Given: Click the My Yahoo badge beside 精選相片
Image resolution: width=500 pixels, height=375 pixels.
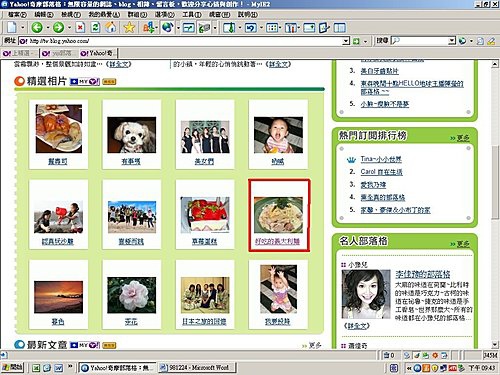Looking at the screenshot, I should [x=85, y=82].
